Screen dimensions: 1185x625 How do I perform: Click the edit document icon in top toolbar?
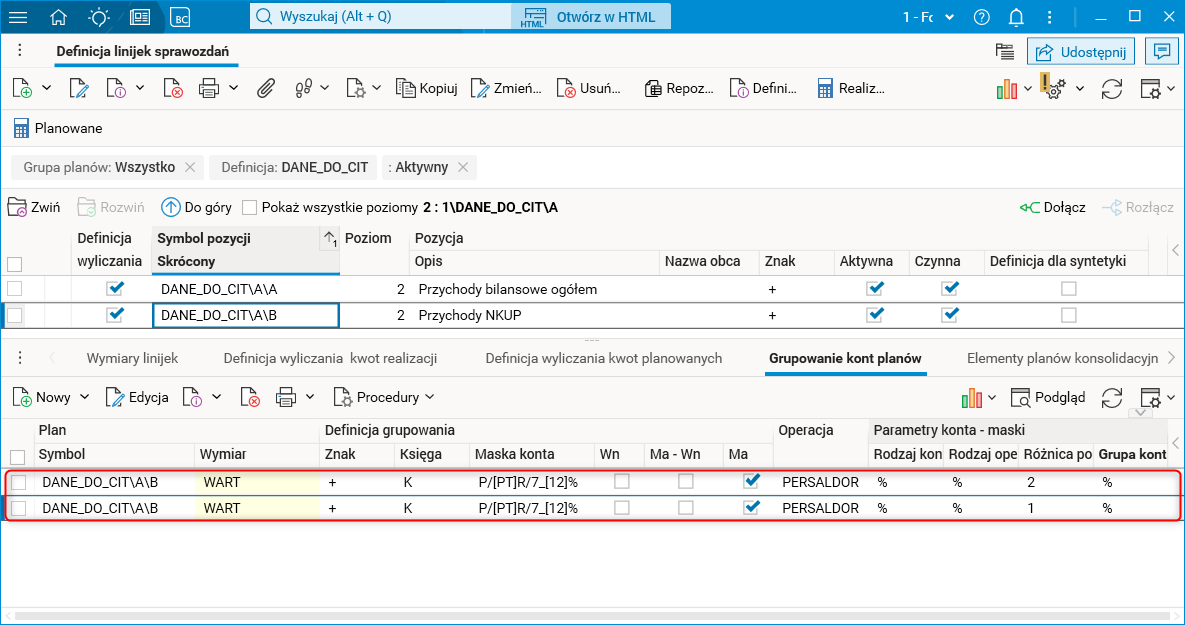pos(79,88)
